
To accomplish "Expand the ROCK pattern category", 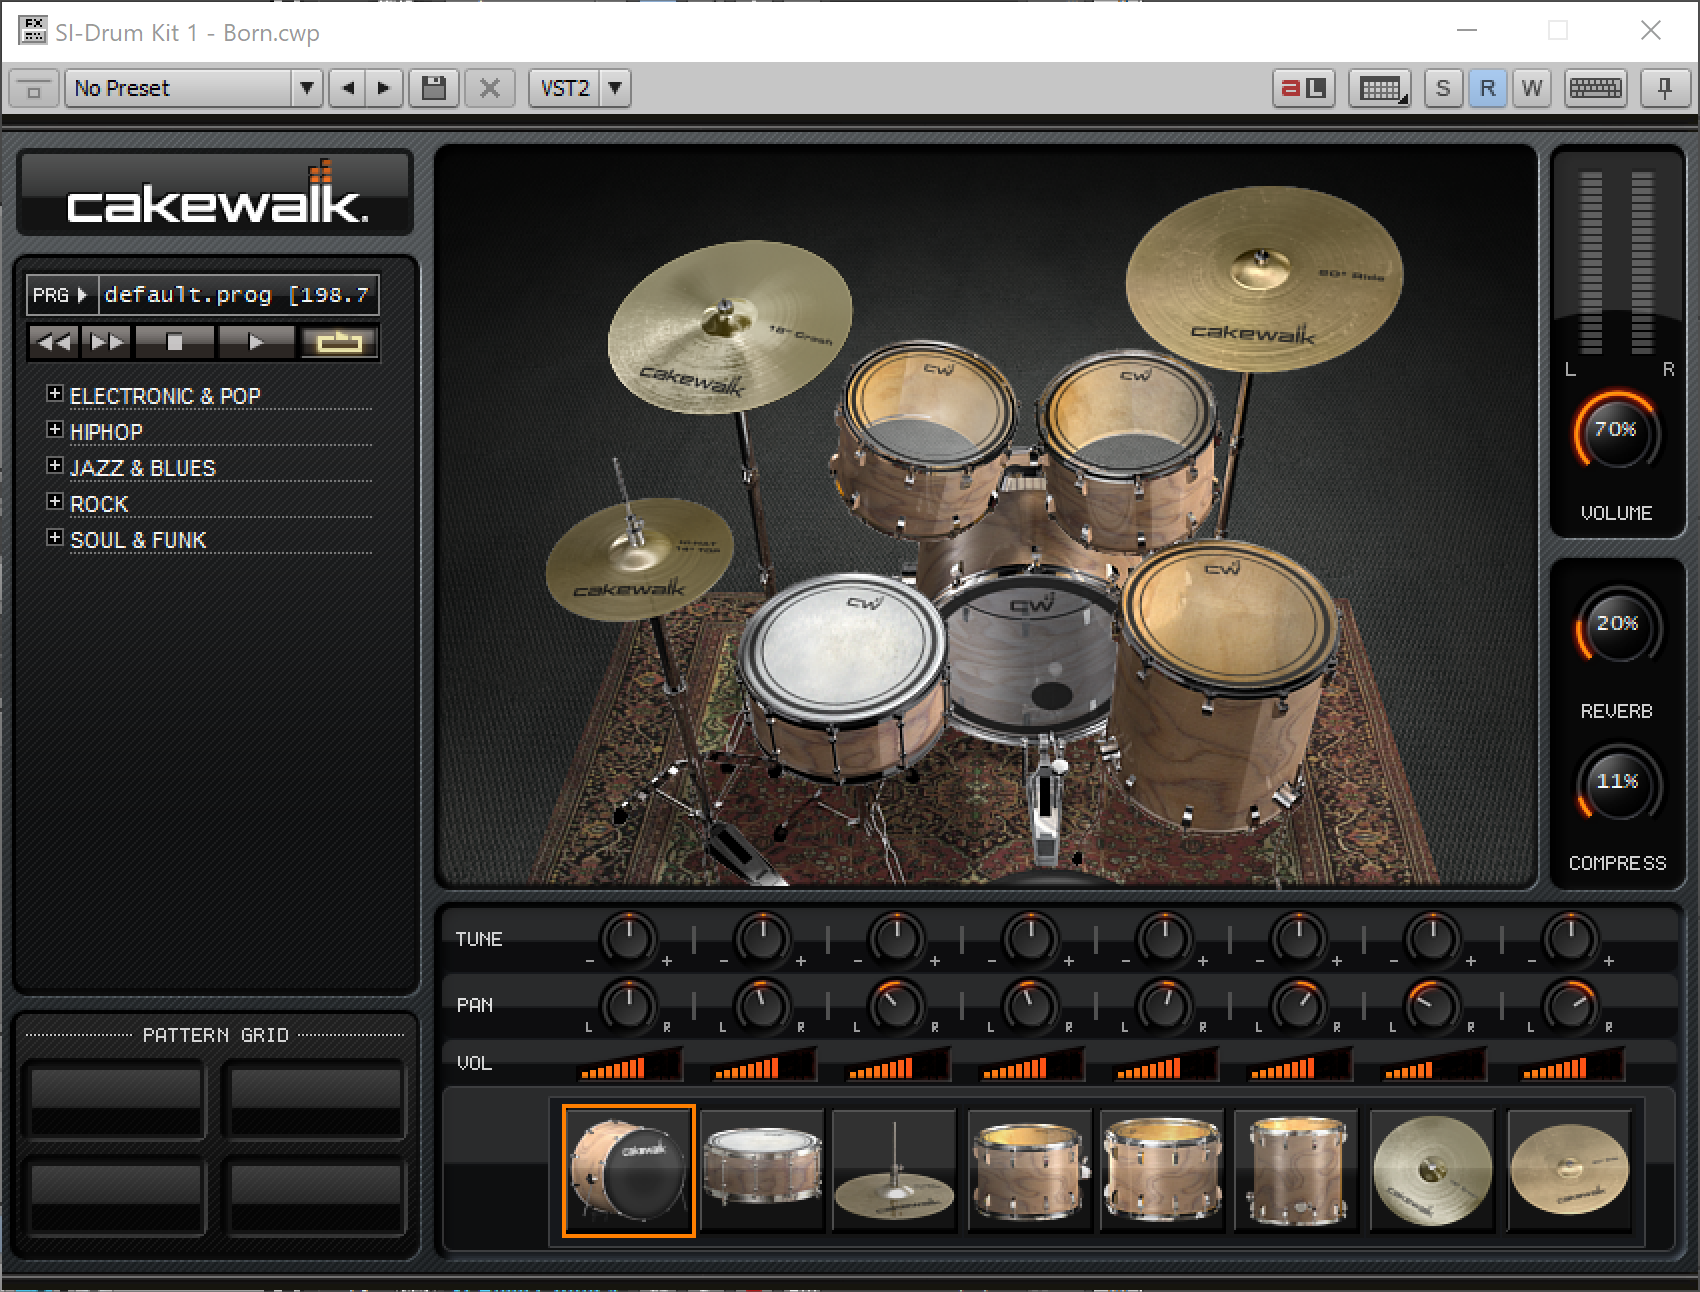I will coord(54,503).
